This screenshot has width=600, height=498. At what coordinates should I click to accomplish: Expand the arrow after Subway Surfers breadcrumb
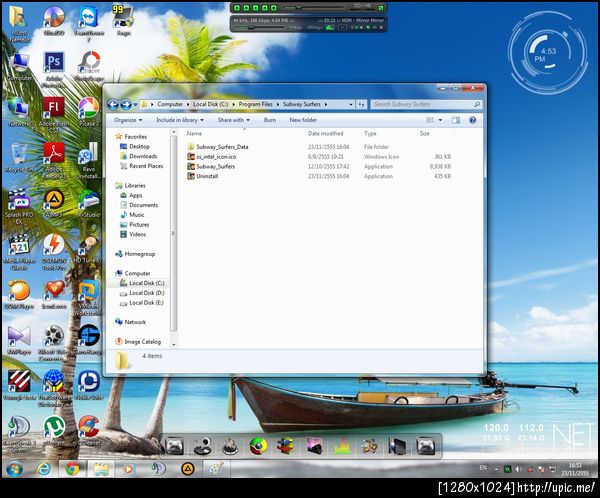[x=326, y=104]
